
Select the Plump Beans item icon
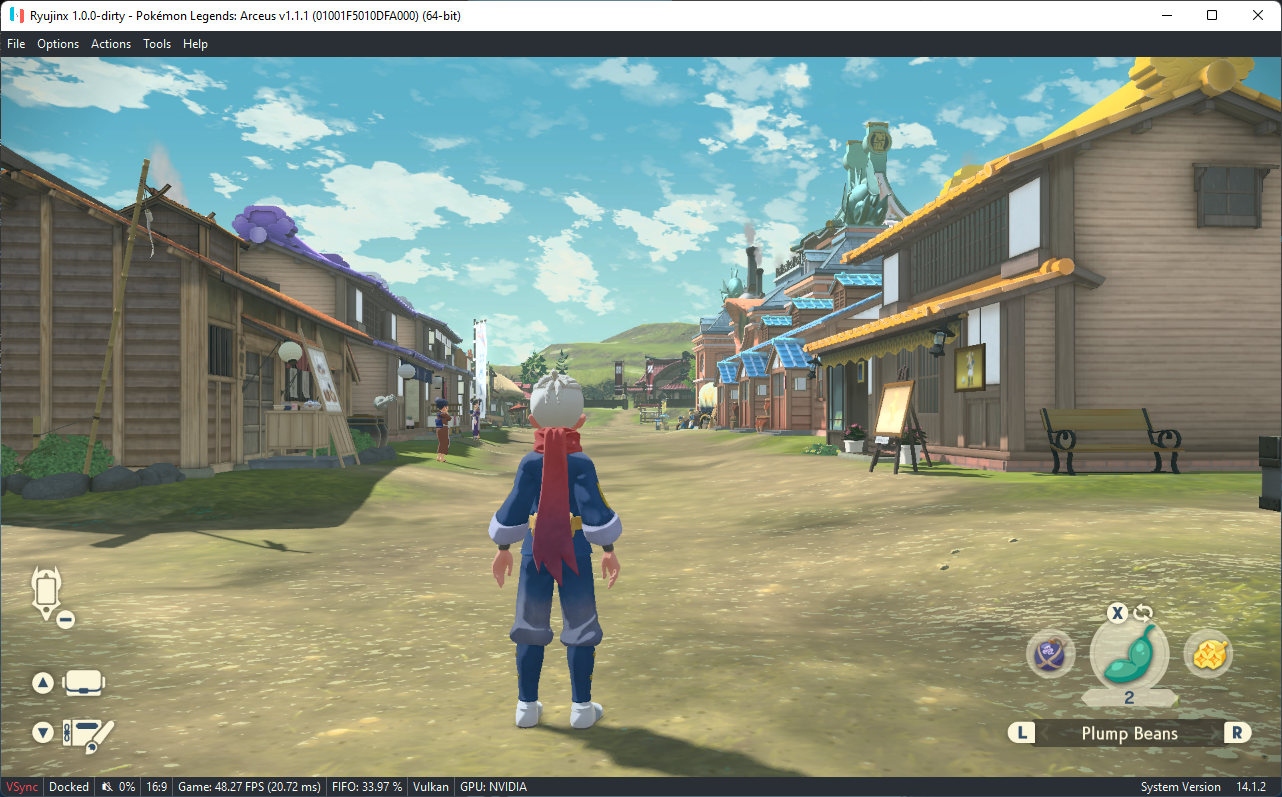pos(1128,654)
